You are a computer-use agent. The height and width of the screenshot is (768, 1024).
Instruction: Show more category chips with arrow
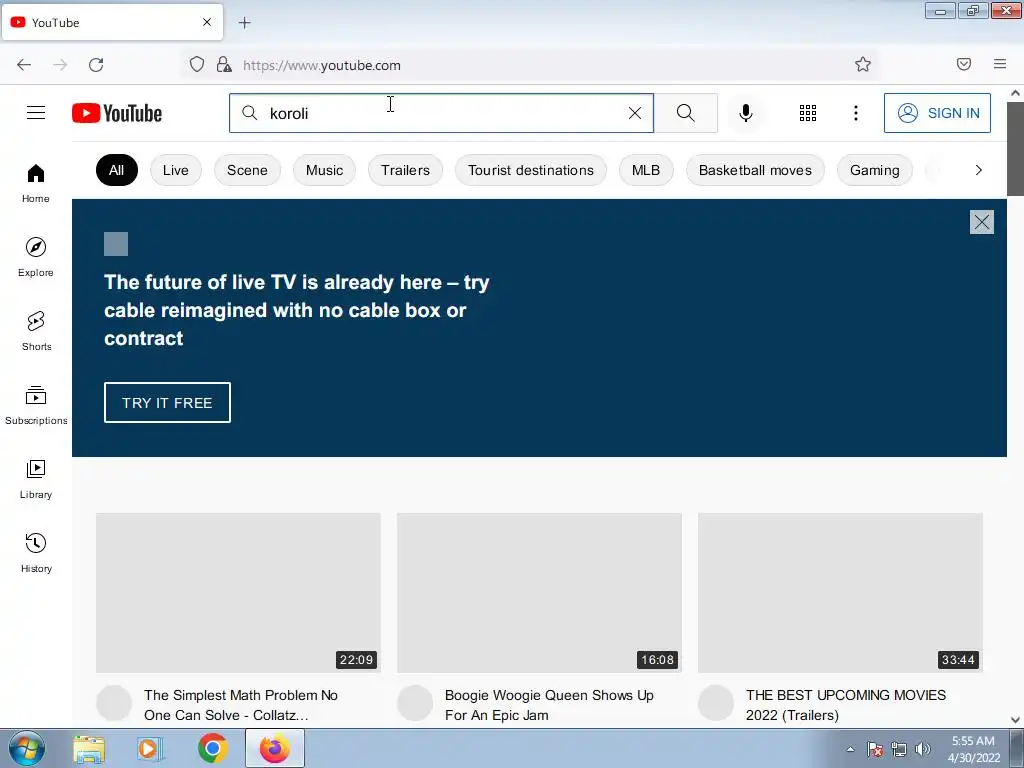(978, 170)
